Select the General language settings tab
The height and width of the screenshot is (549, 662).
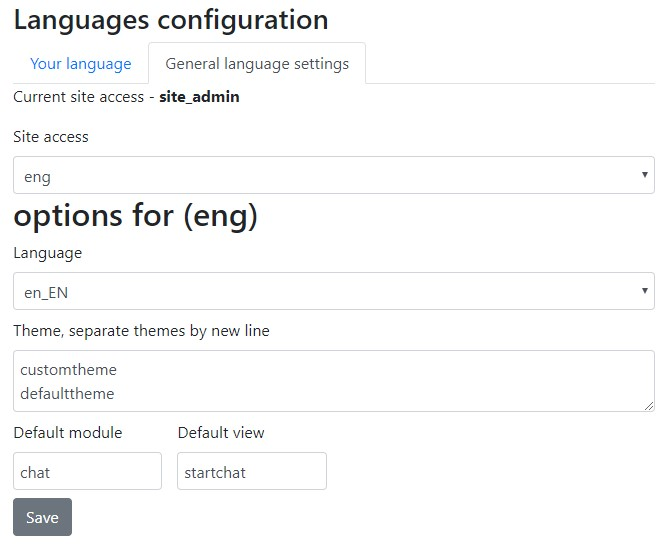[257, 64]
